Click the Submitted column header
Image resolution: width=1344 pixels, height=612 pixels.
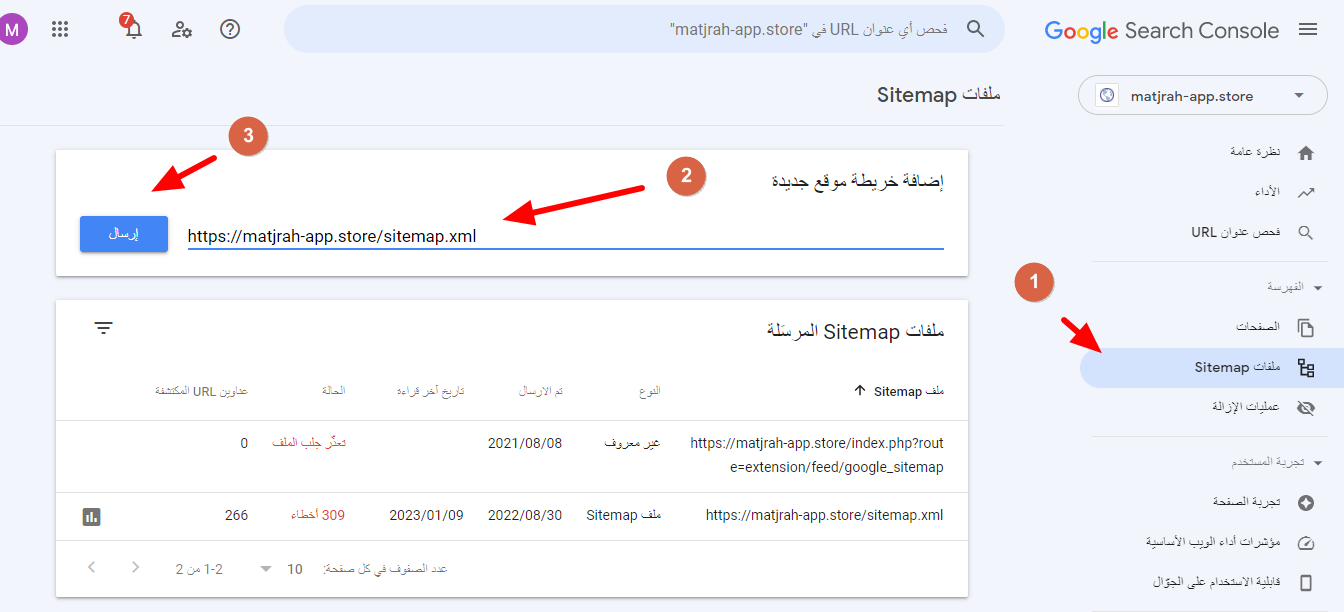coord(540,391)
